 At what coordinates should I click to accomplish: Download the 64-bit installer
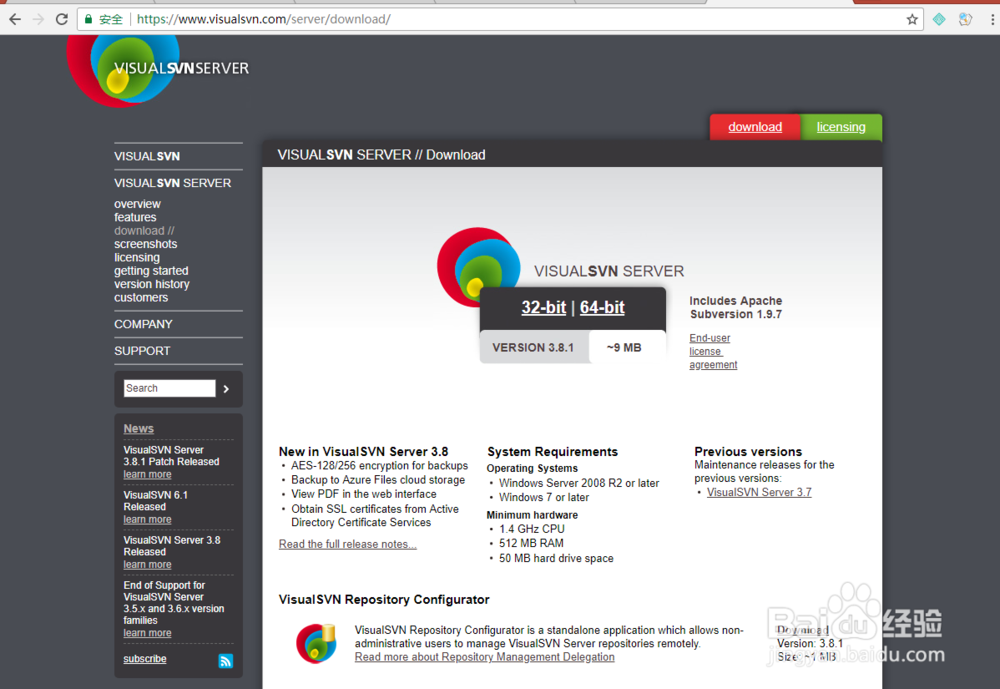(602, 307)
